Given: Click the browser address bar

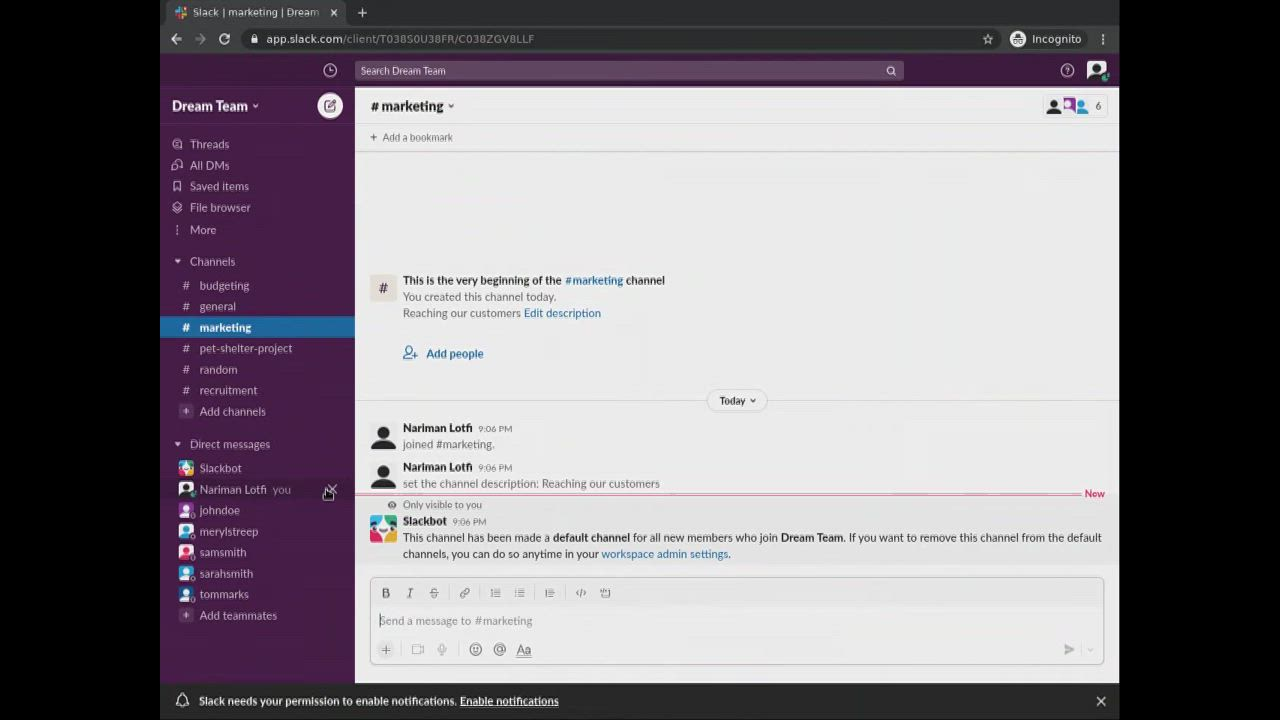Looking at the screenshot, I should [608, 39].
